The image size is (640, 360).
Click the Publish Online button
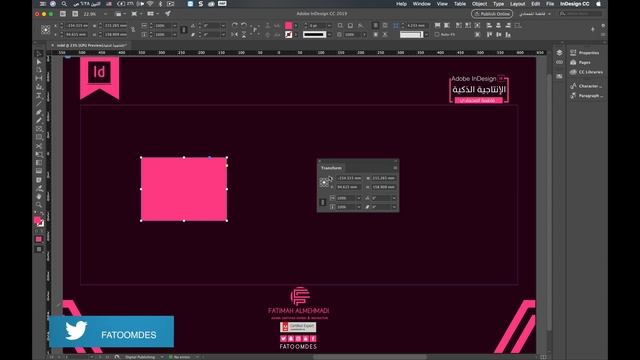pyautogui.click(x=492, y=14)
